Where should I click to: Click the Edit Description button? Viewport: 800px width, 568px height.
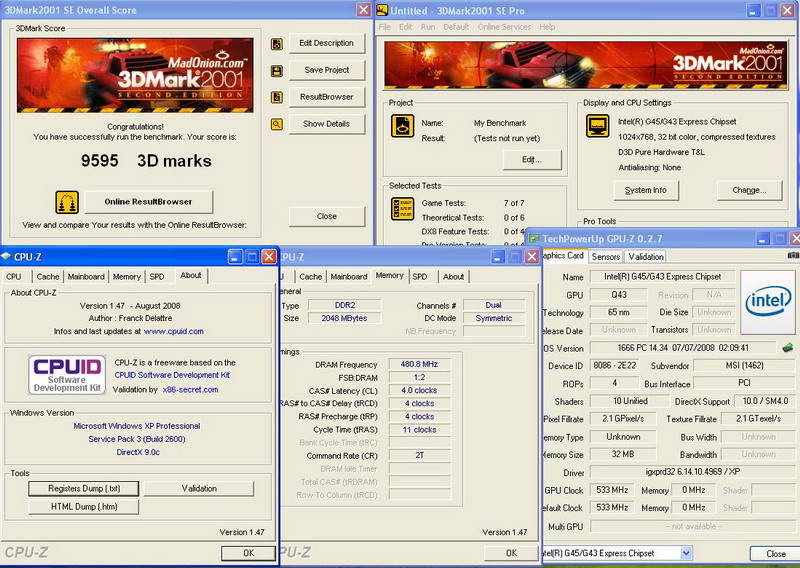[x=327, y=43]
